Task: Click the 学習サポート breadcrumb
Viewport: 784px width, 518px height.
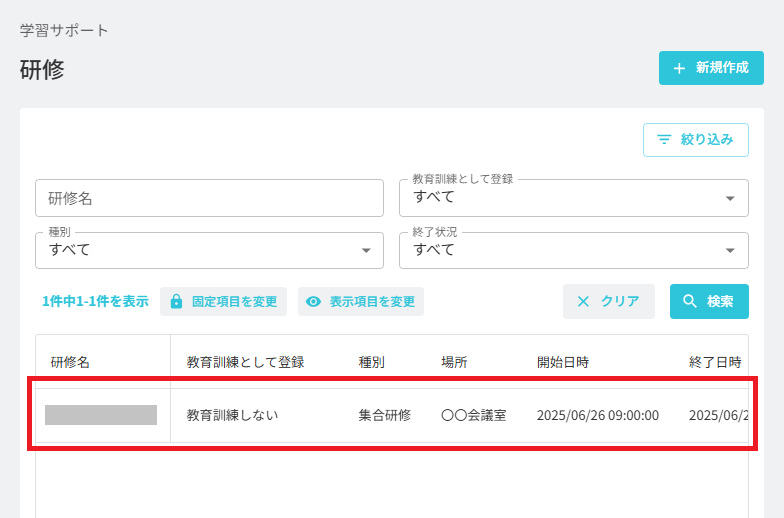Action: [64, 30]
